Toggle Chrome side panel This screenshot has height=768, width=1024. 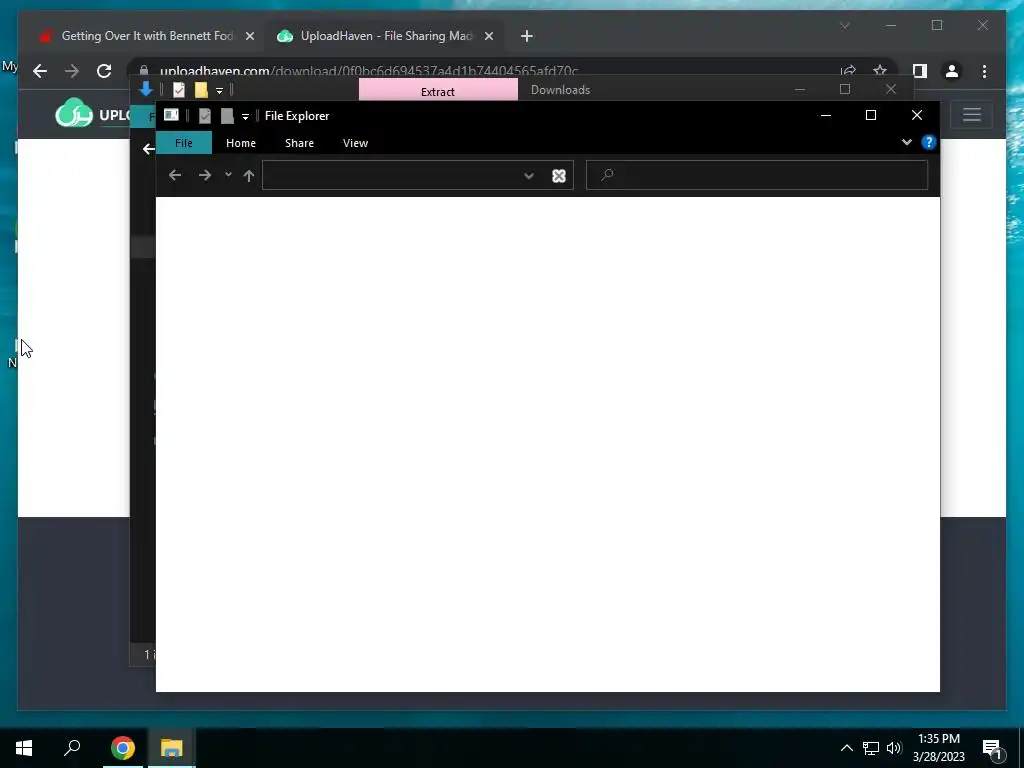pos(920,71)
